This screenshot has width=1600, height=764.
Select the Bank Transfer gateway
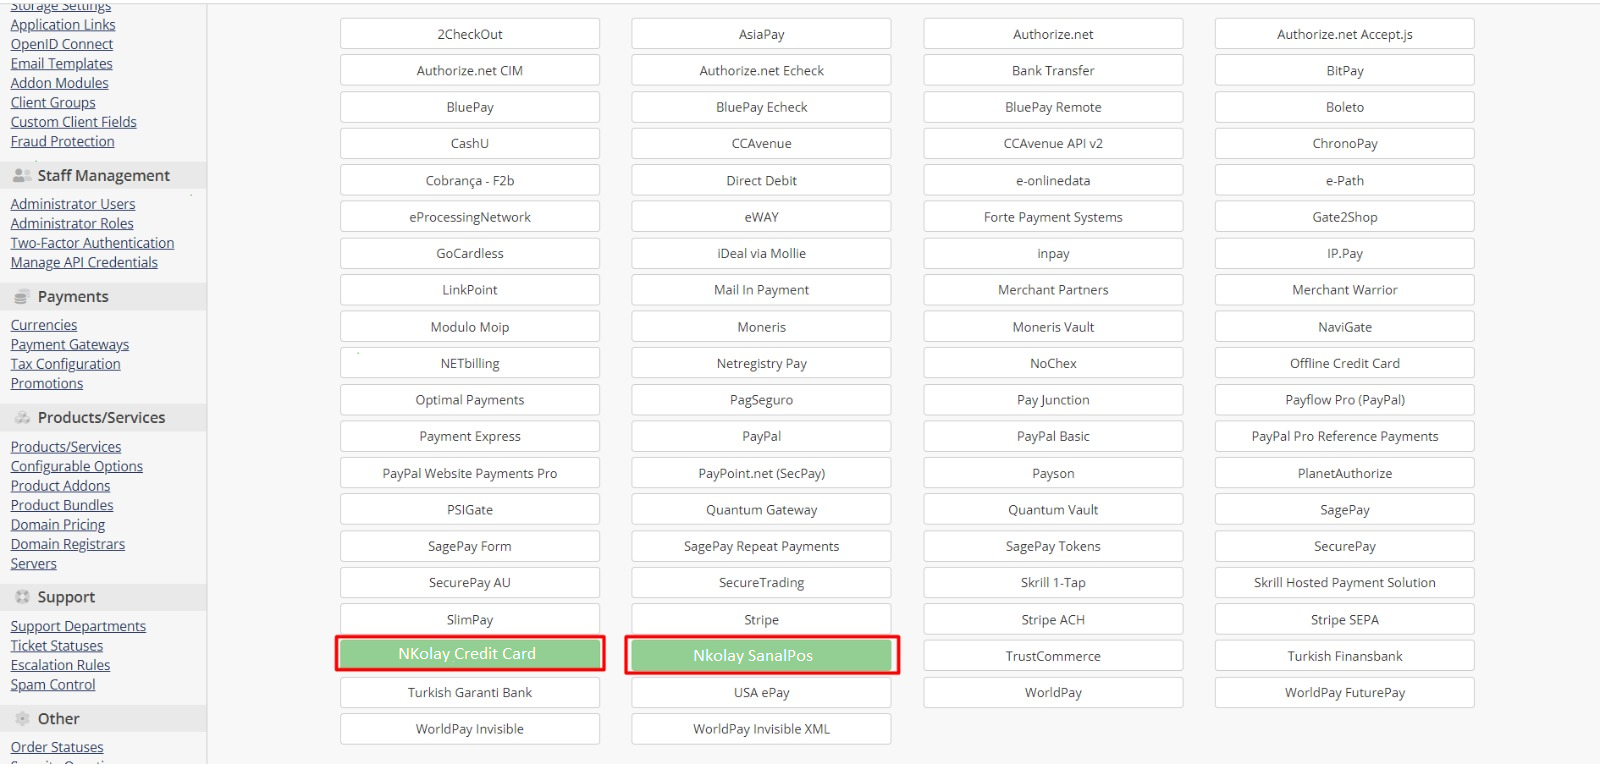click(1052, 71)
